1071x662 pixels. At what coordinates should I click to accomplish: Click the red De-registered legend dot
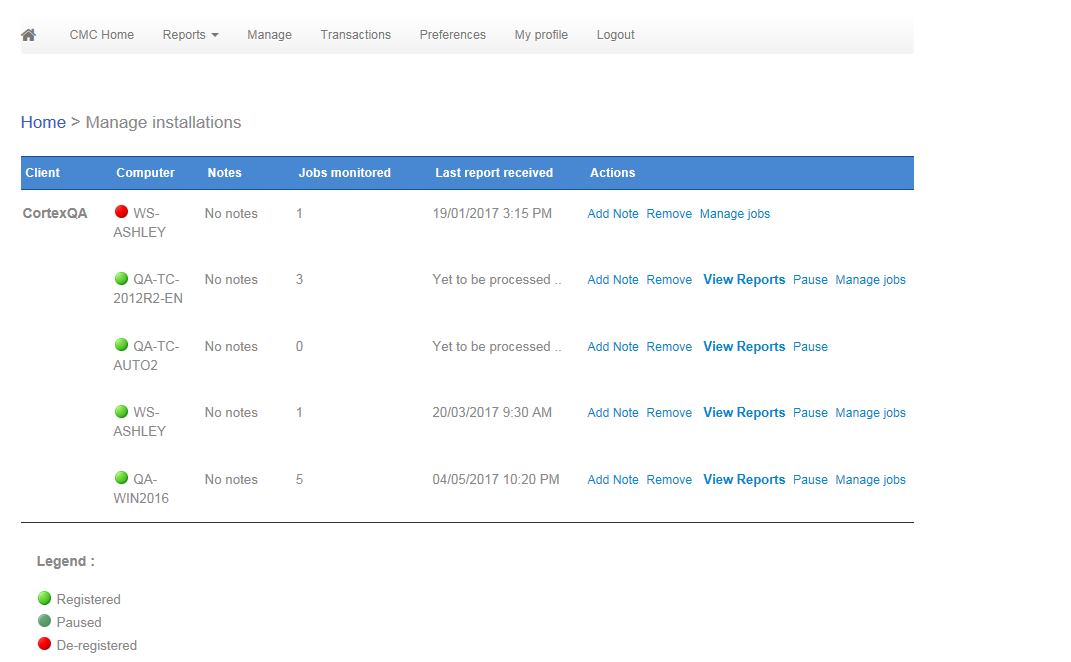coord(44,644)
